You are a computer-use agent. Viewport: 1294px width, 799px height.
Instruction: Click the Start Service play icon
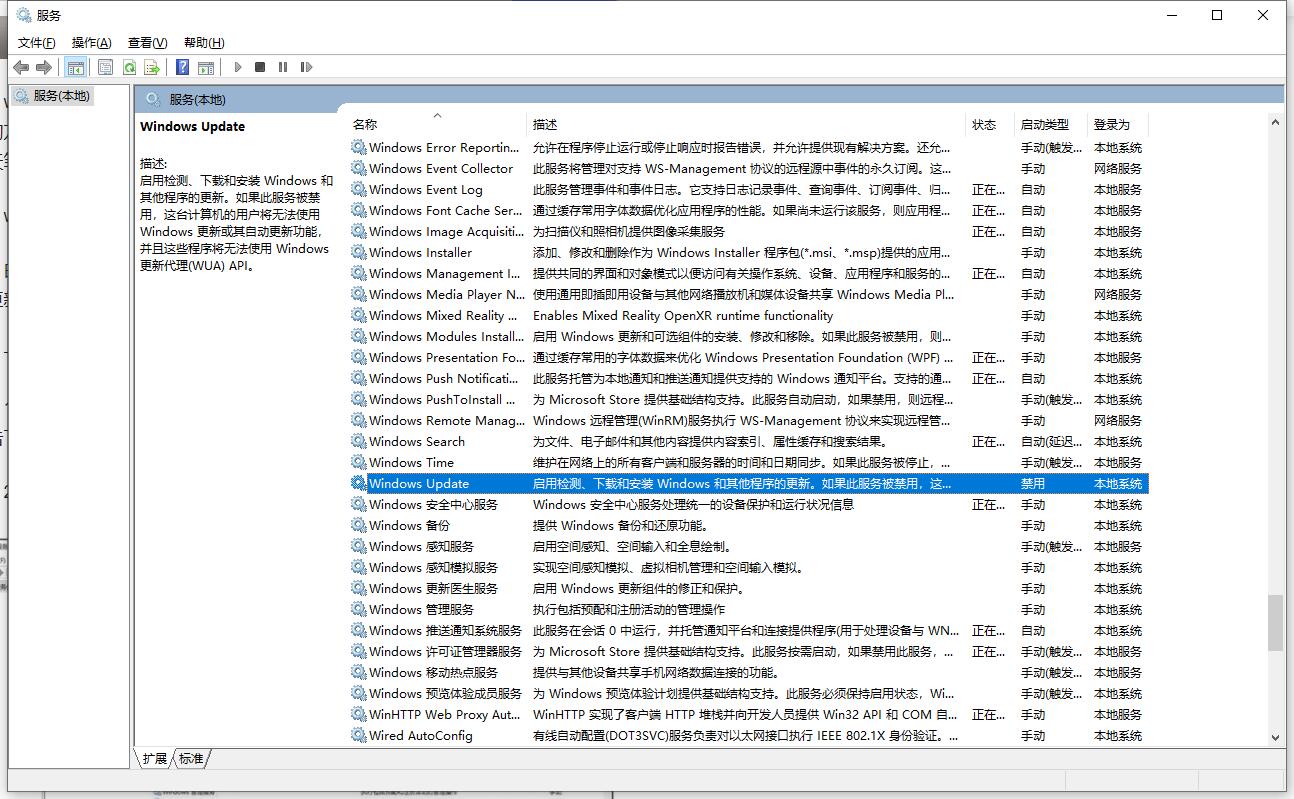point(238,67)
